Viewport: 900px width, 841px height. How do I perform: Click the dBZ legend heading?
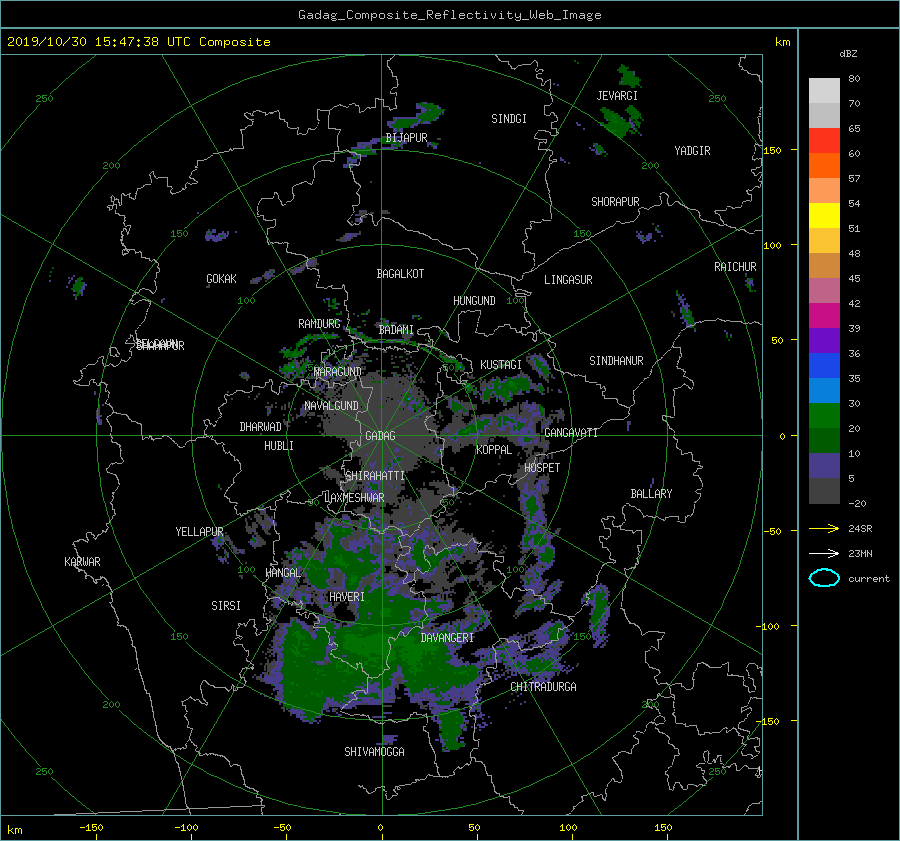[848, 54]
